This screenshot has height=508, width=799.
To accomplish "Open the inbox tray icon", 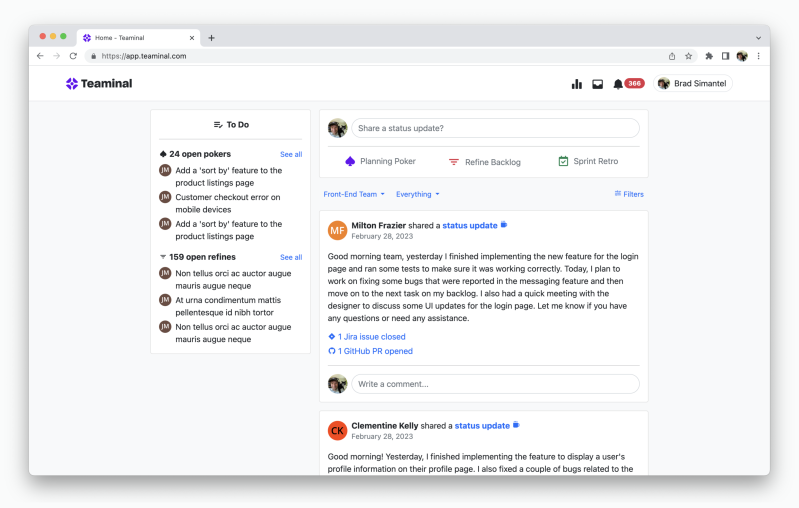I will click(597, 84).
